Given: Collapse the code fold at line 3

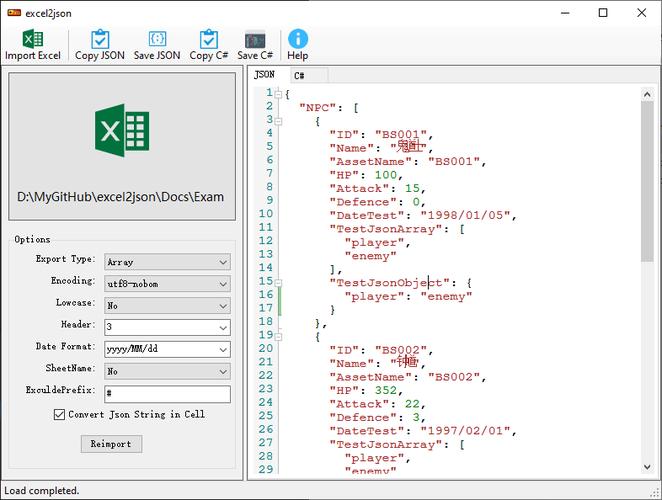Looking at the screenshot, I should [278, 121].
